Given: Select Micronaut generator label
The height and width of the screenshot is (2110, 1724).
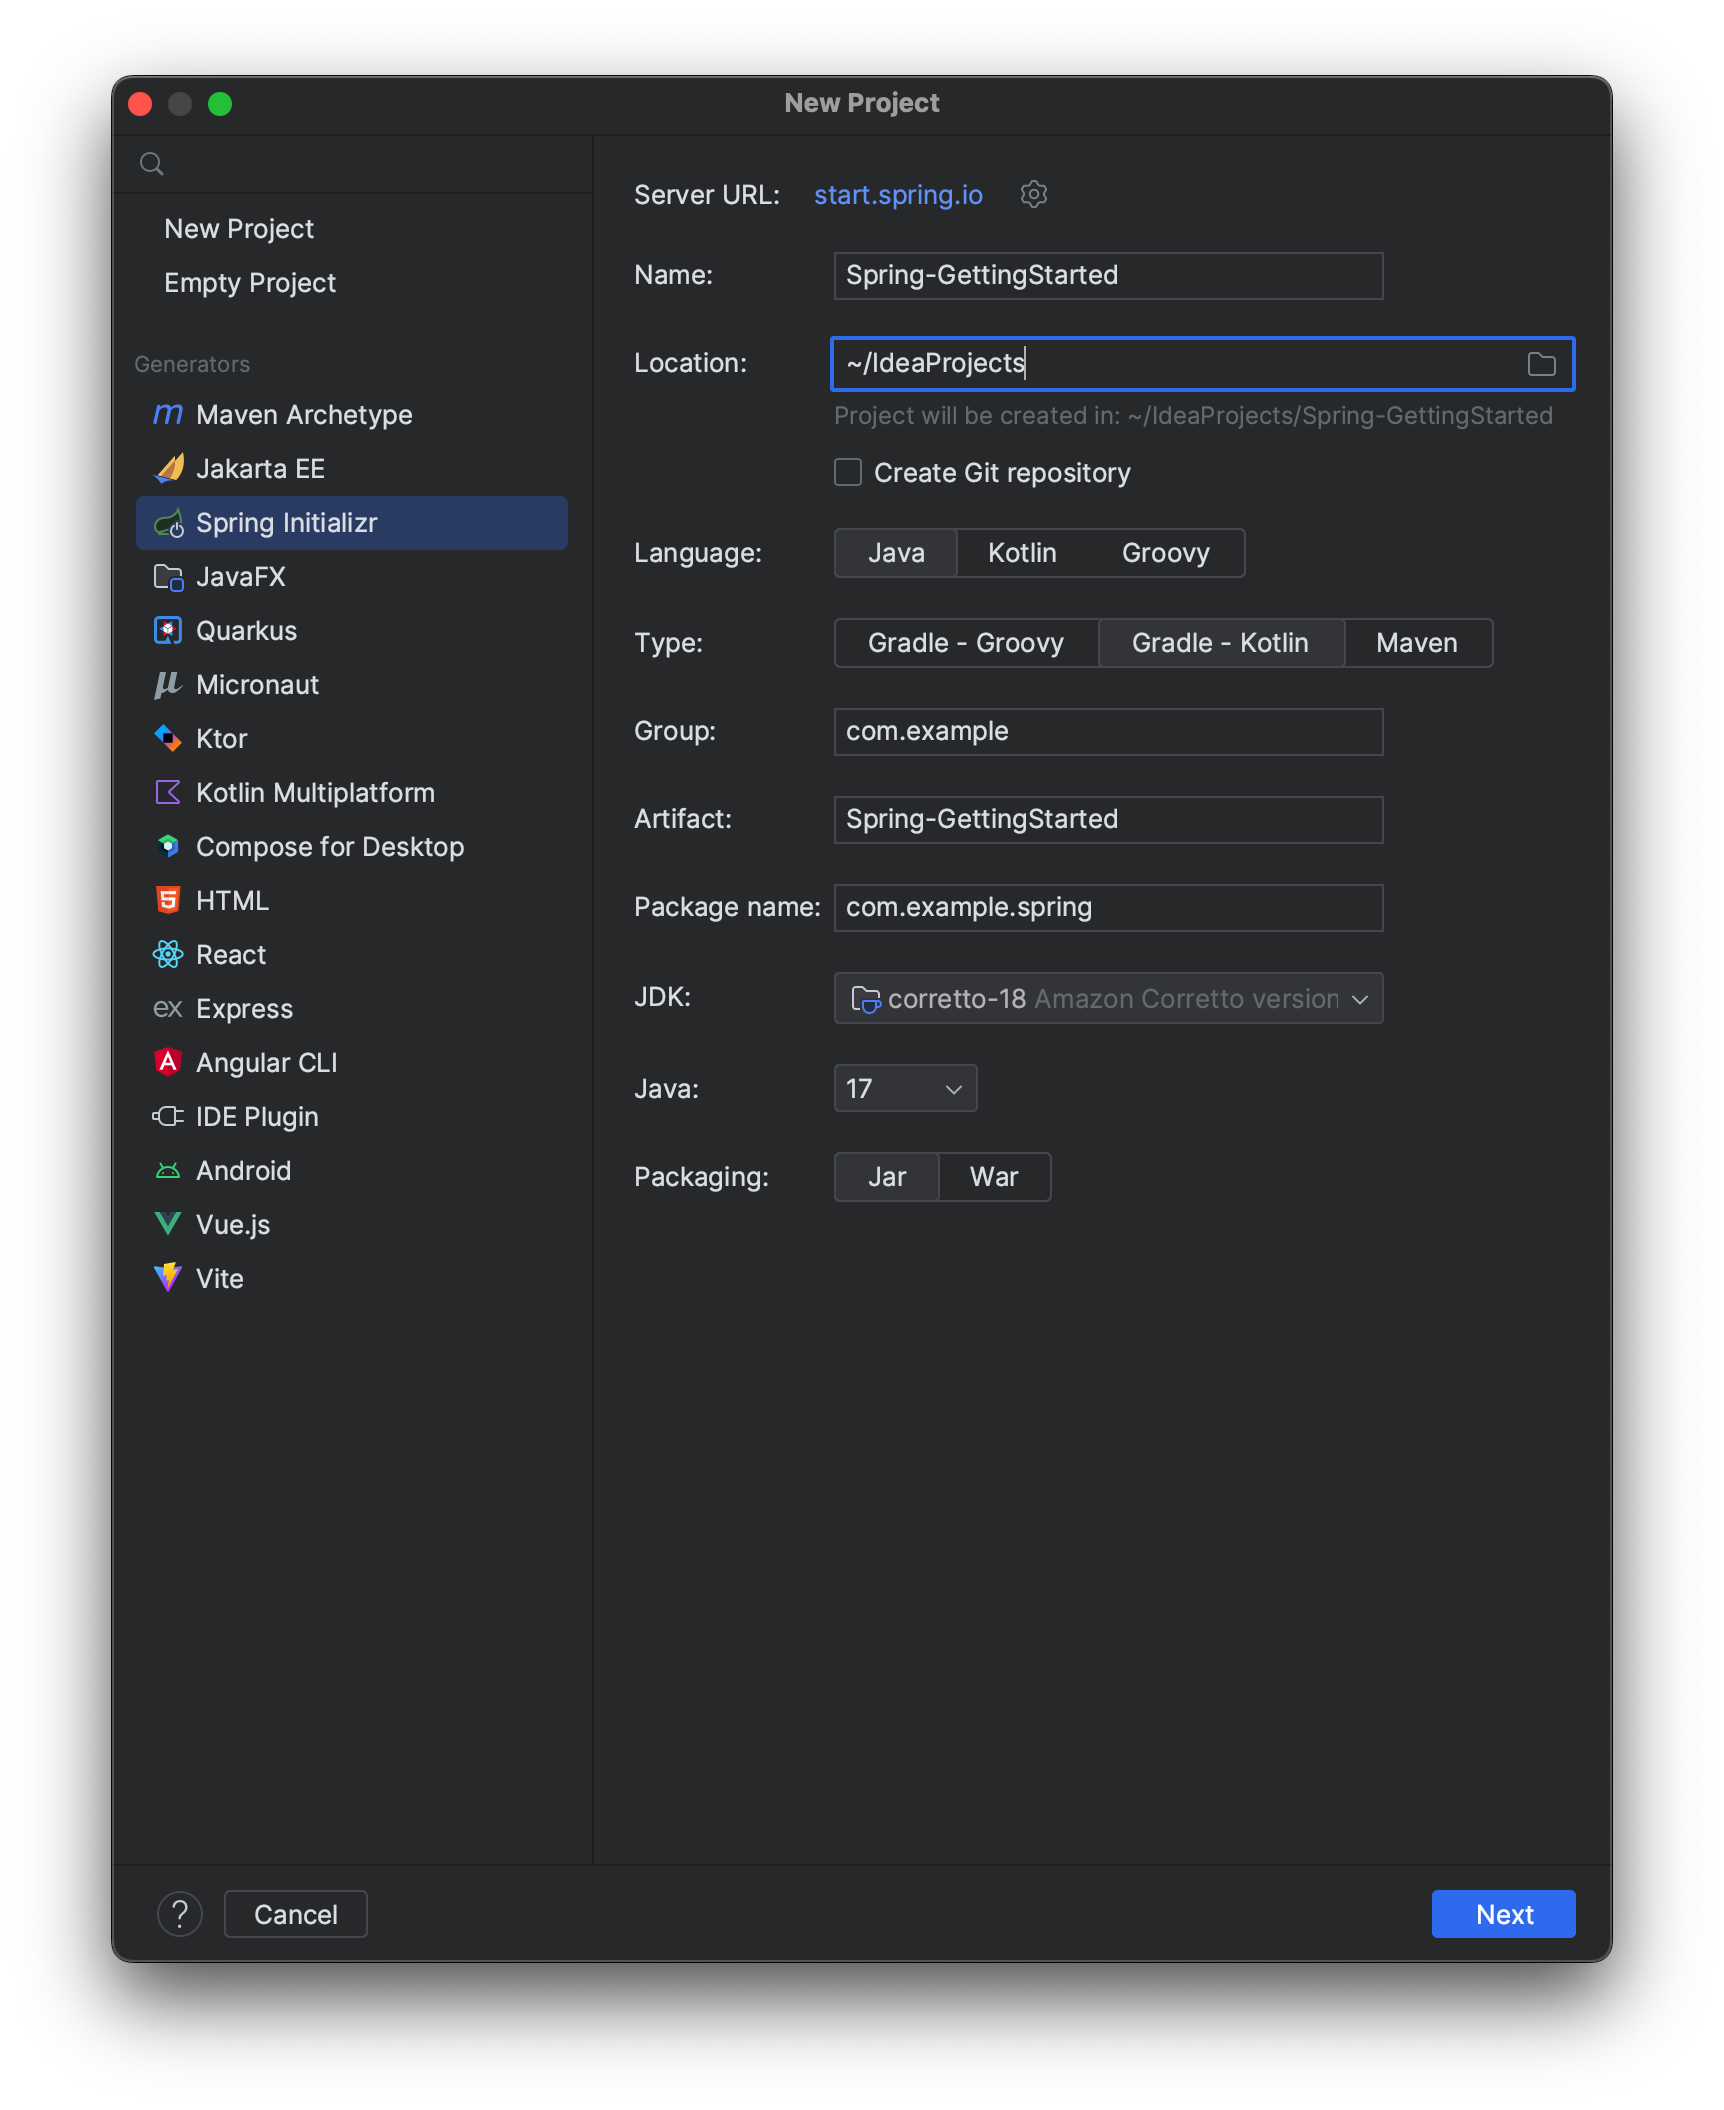Looking at the screenshot, I should coord(258,685).
